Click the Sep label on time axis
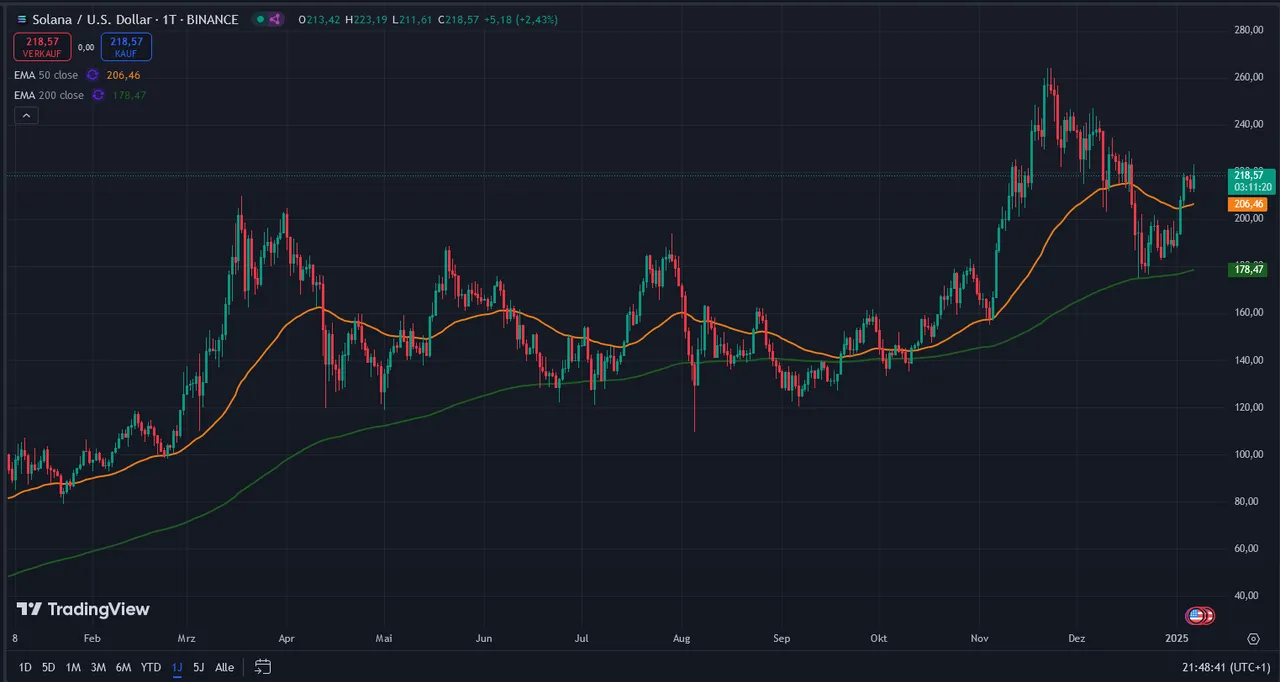The height and width of the screenshot is (682, 1280). point(782,638)
